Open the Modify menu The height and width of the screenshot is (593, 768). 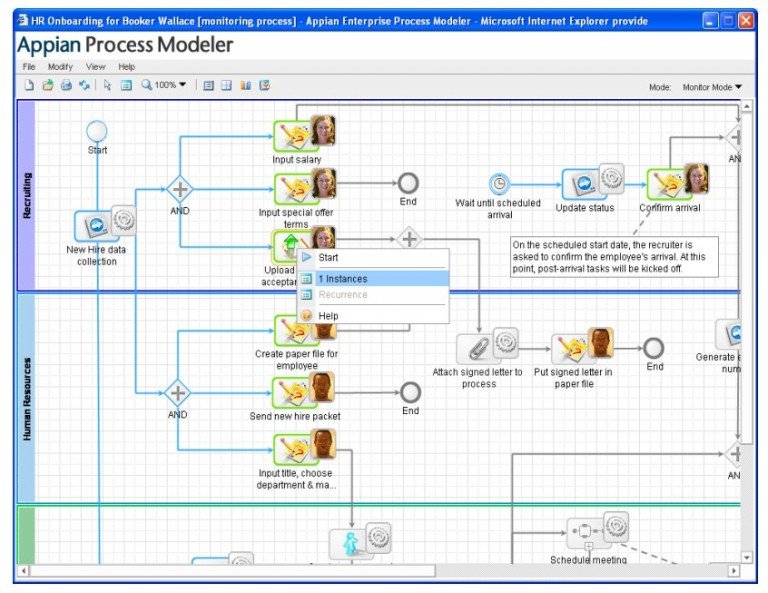tap(60, 67)
